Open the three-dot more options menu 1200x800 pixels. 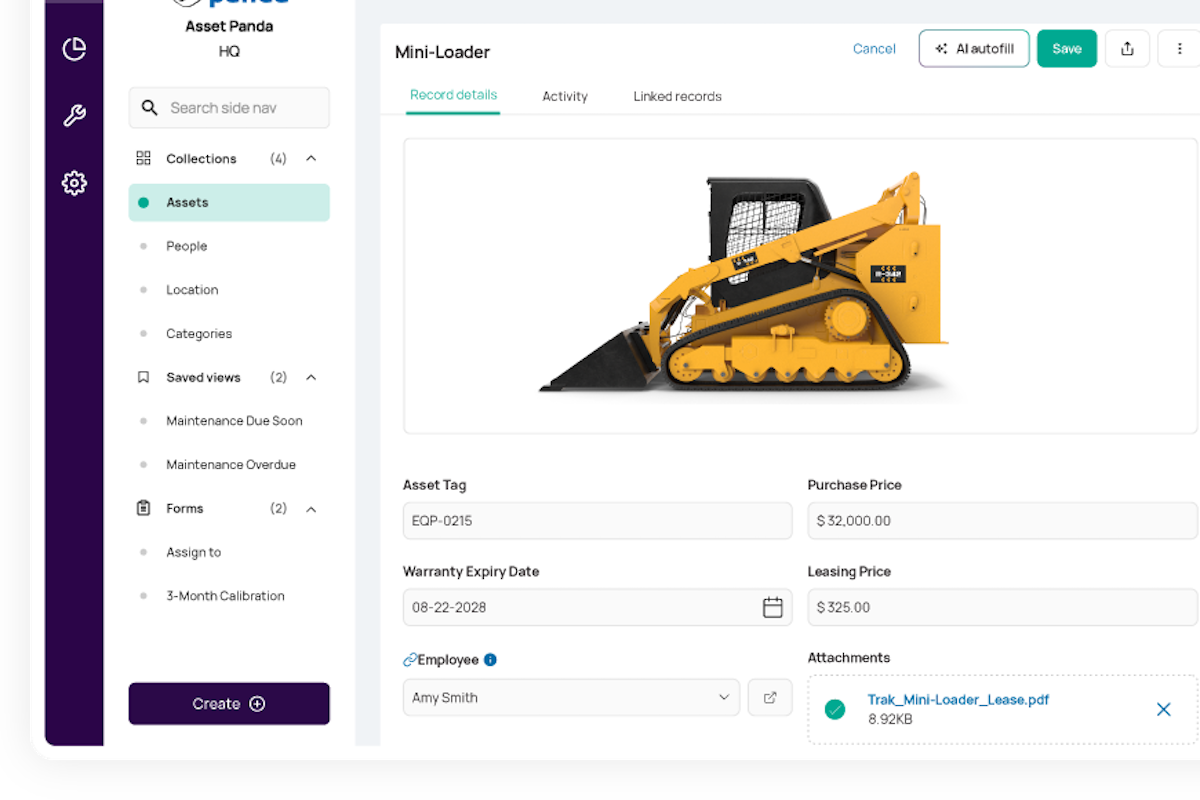pyautogui.click(x=1179, y=49)
